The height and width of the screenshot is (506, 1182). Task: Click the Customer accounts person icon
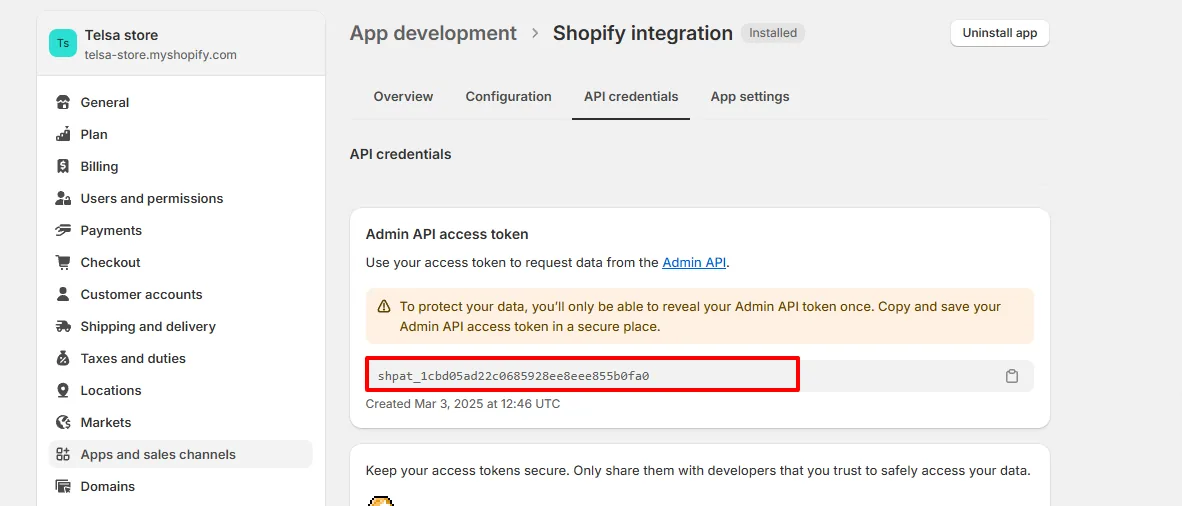click(x=63, y=295)
